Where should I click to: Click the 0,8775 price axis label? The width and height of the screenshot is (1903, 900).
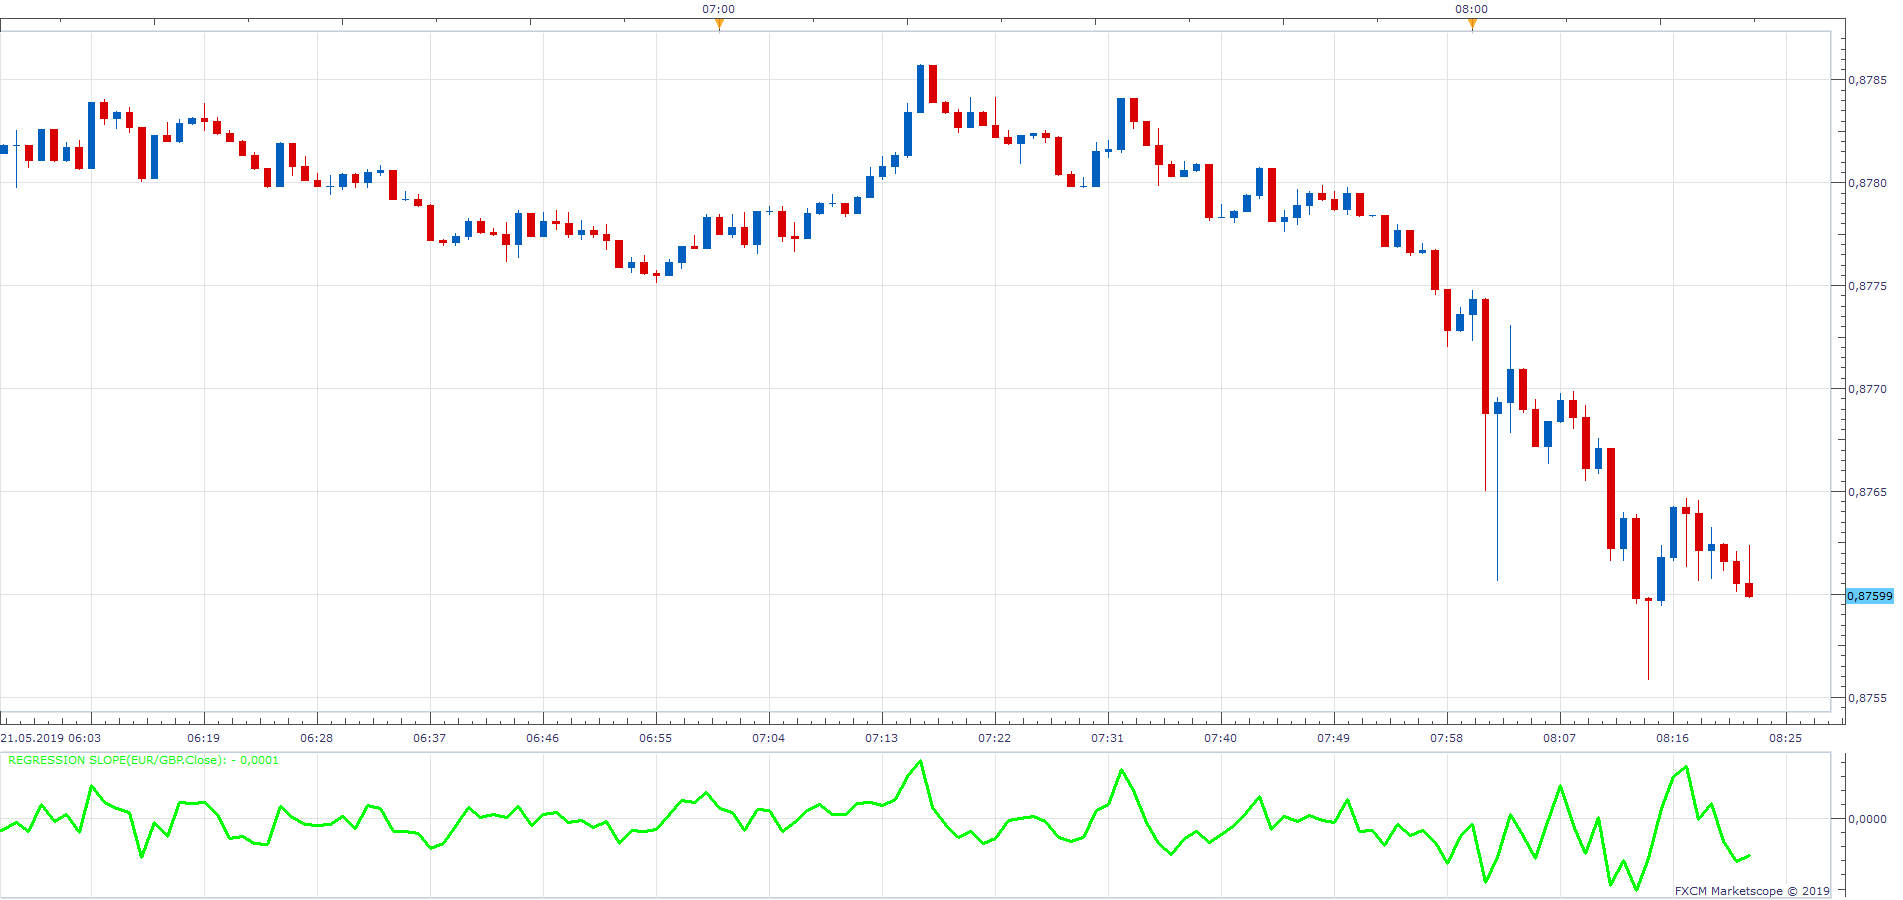coord(1867,286)
